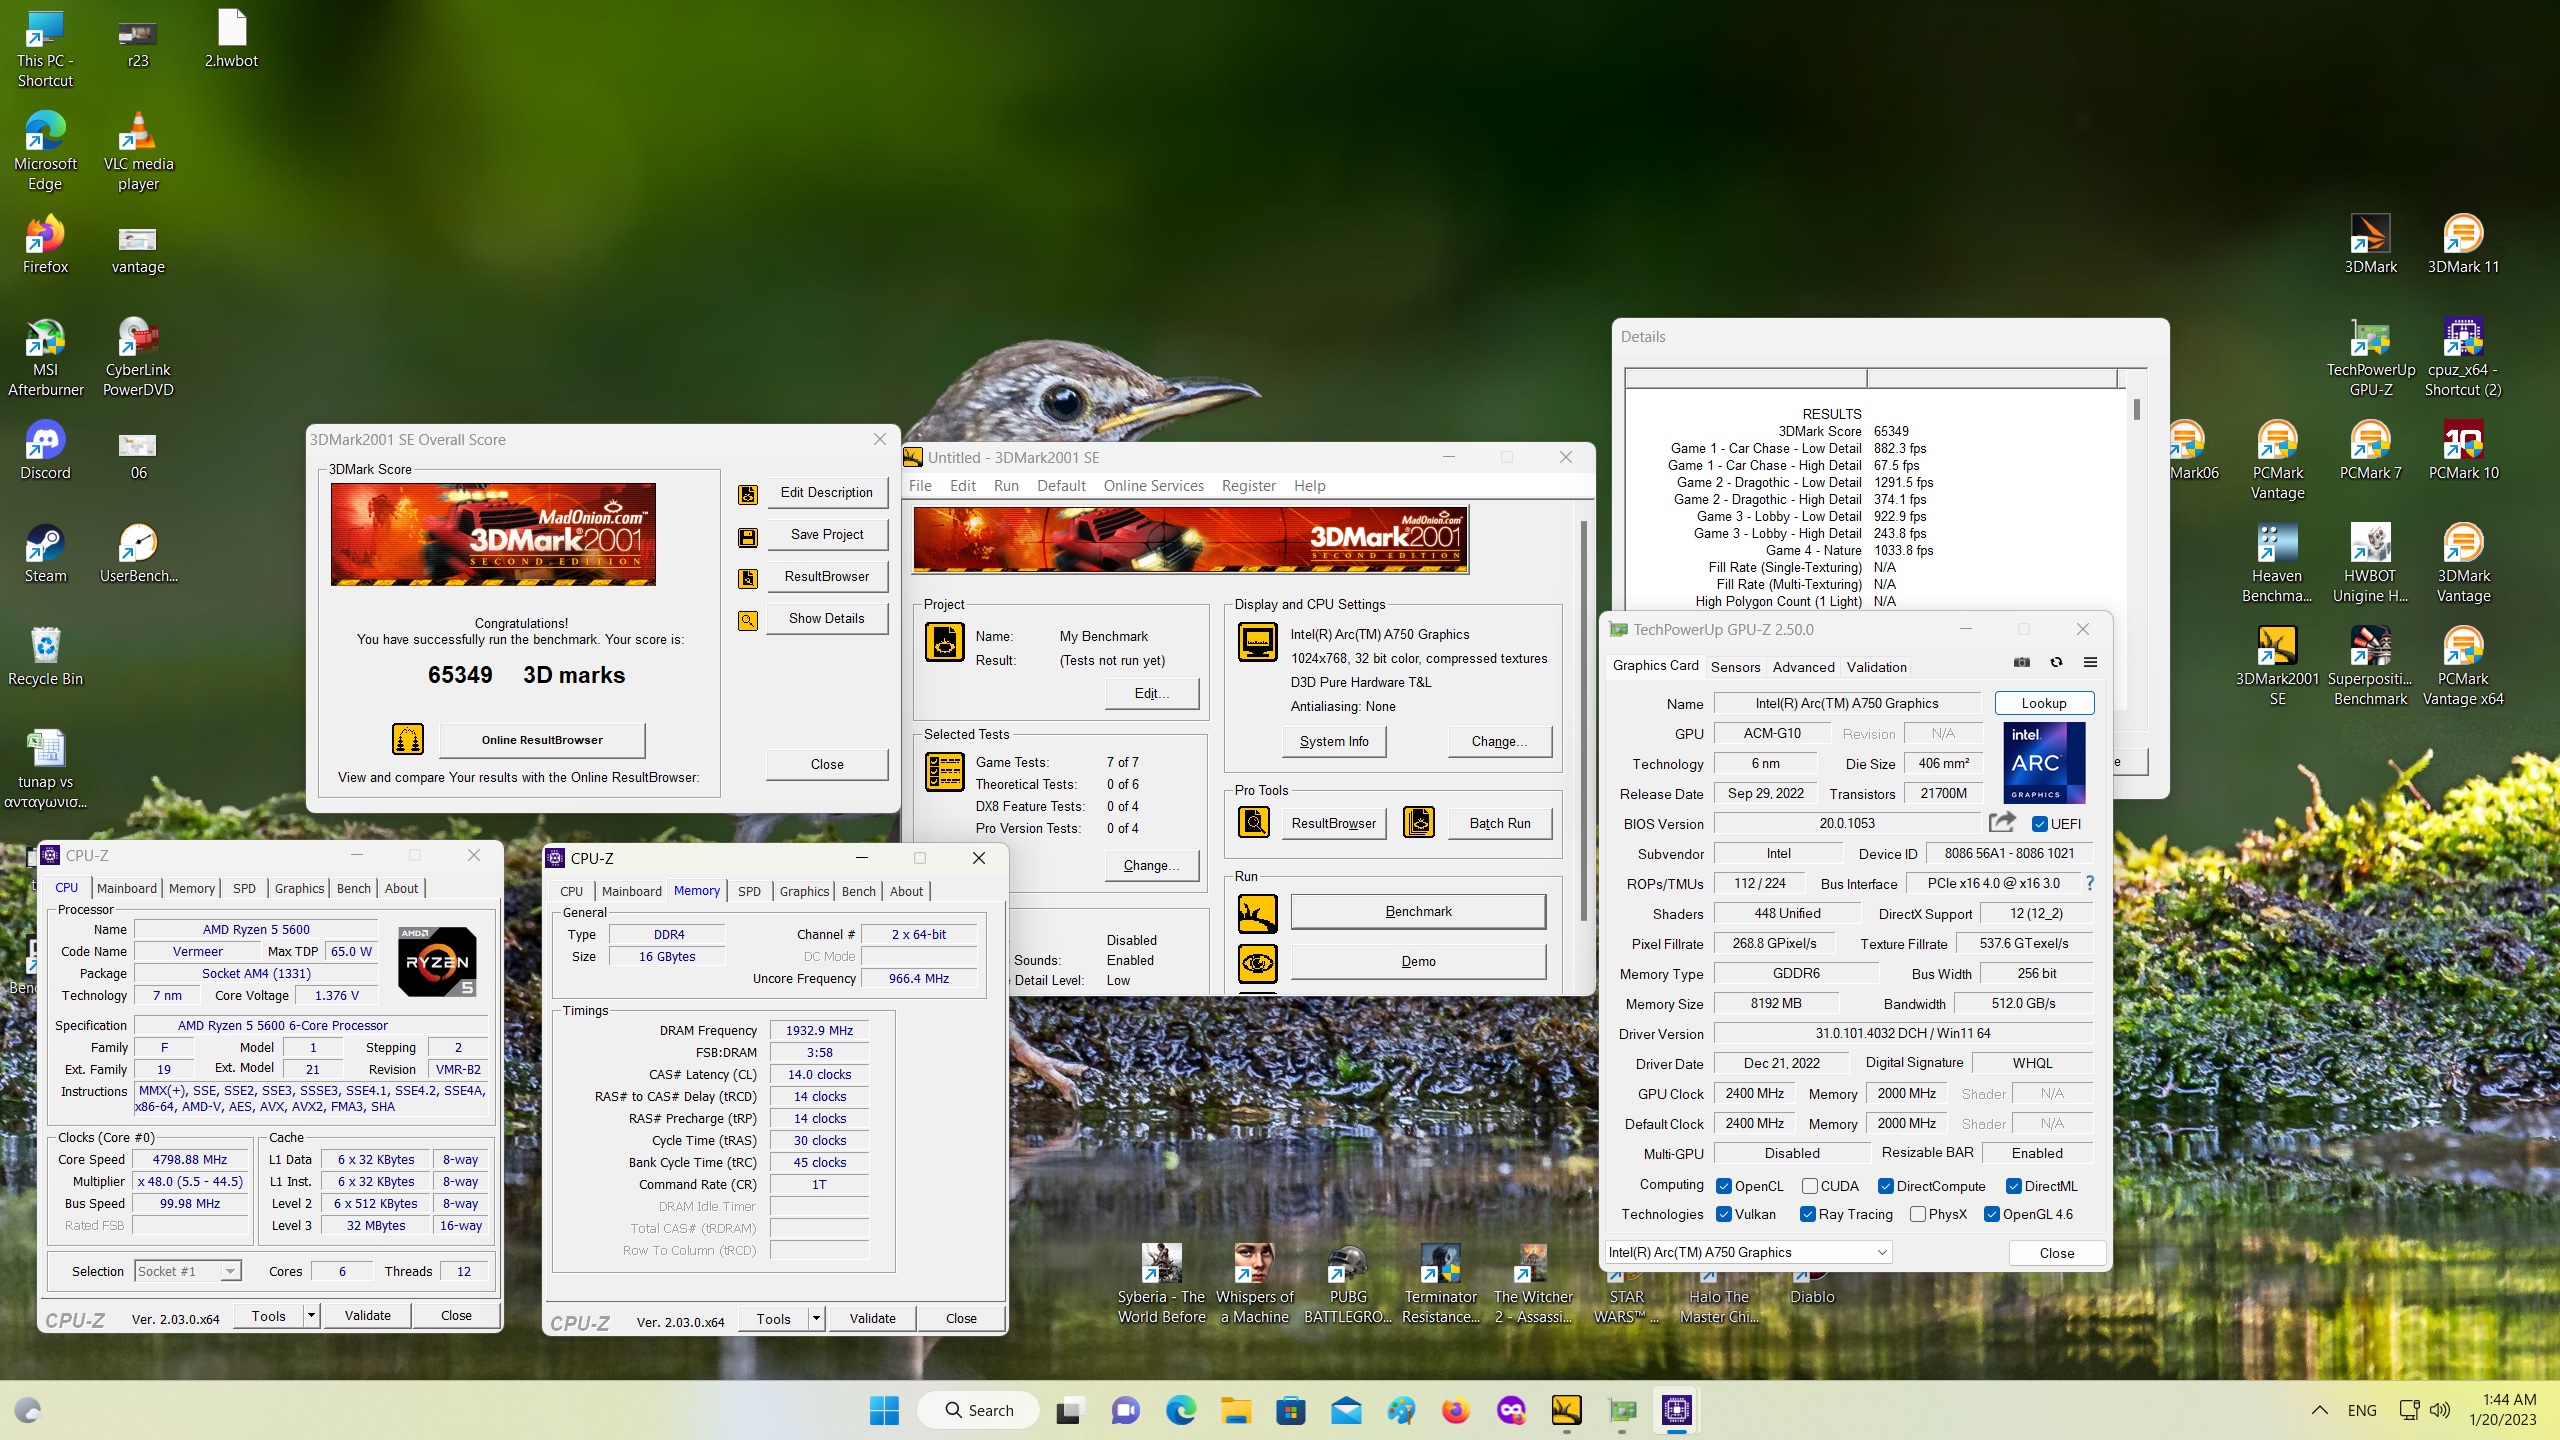Viewport: 2560px width, 1440px height.
Task: Open the 3DMark 11 desktop shortcut
Action: click(x=2463, y=245)
